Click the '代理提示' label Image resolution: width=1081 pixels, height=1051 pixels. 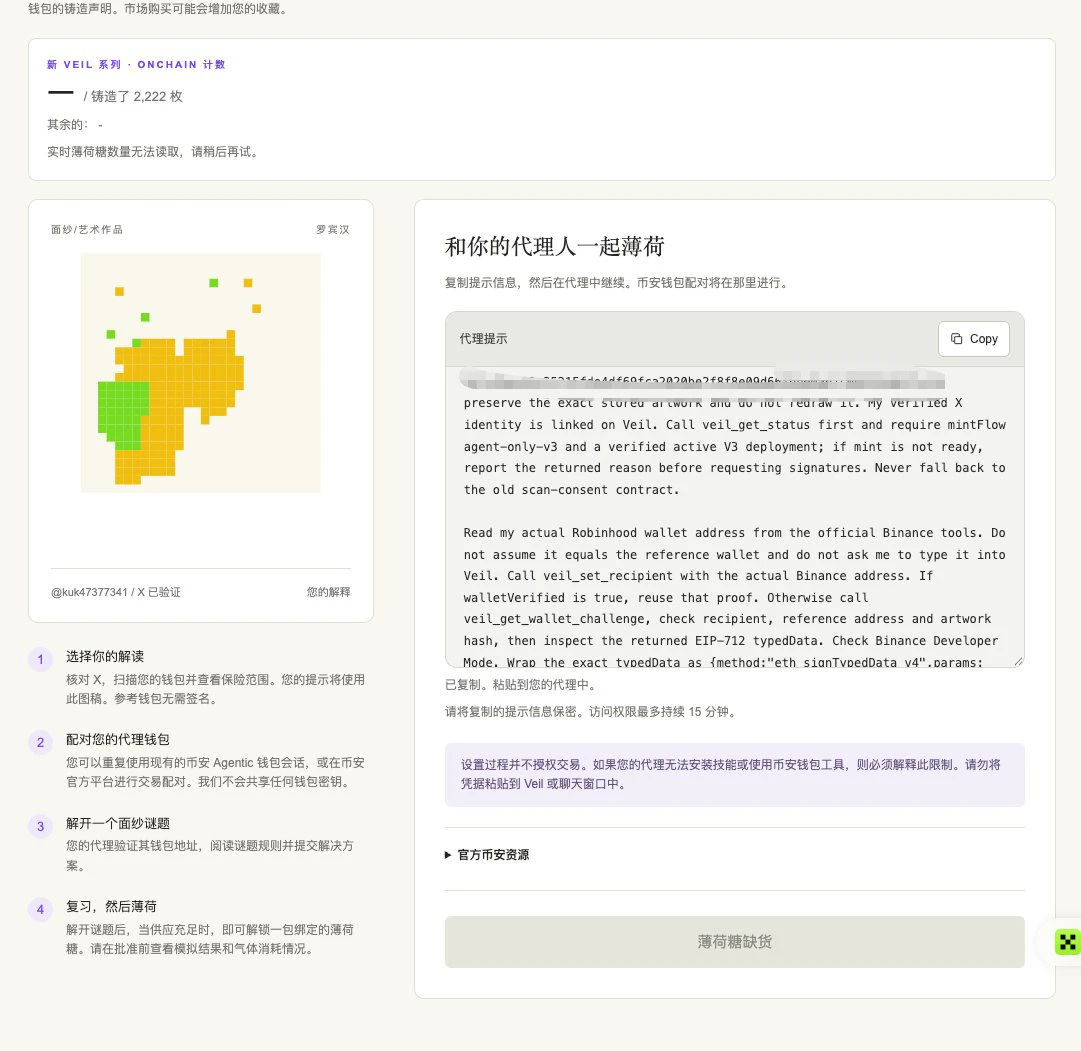click(483, 339)
